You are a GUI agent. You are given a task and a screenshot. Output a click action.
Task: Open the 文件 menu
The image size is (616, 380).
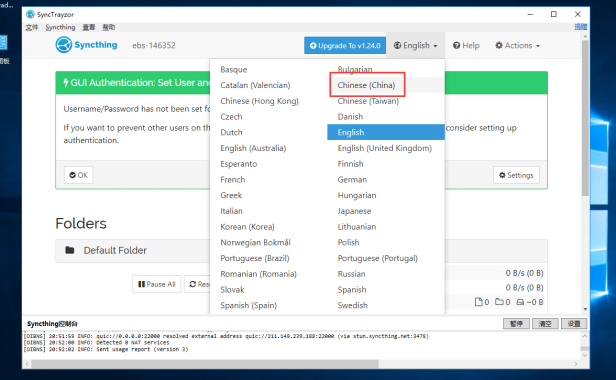(32, 27)
